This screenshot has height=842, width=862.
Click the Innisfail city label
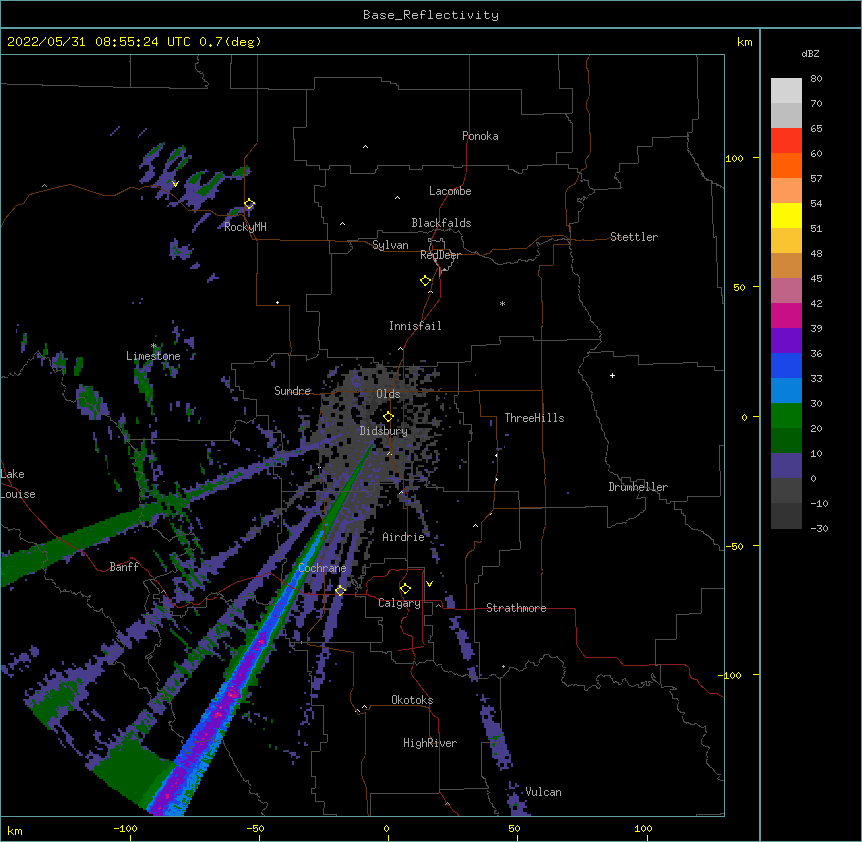415,326
